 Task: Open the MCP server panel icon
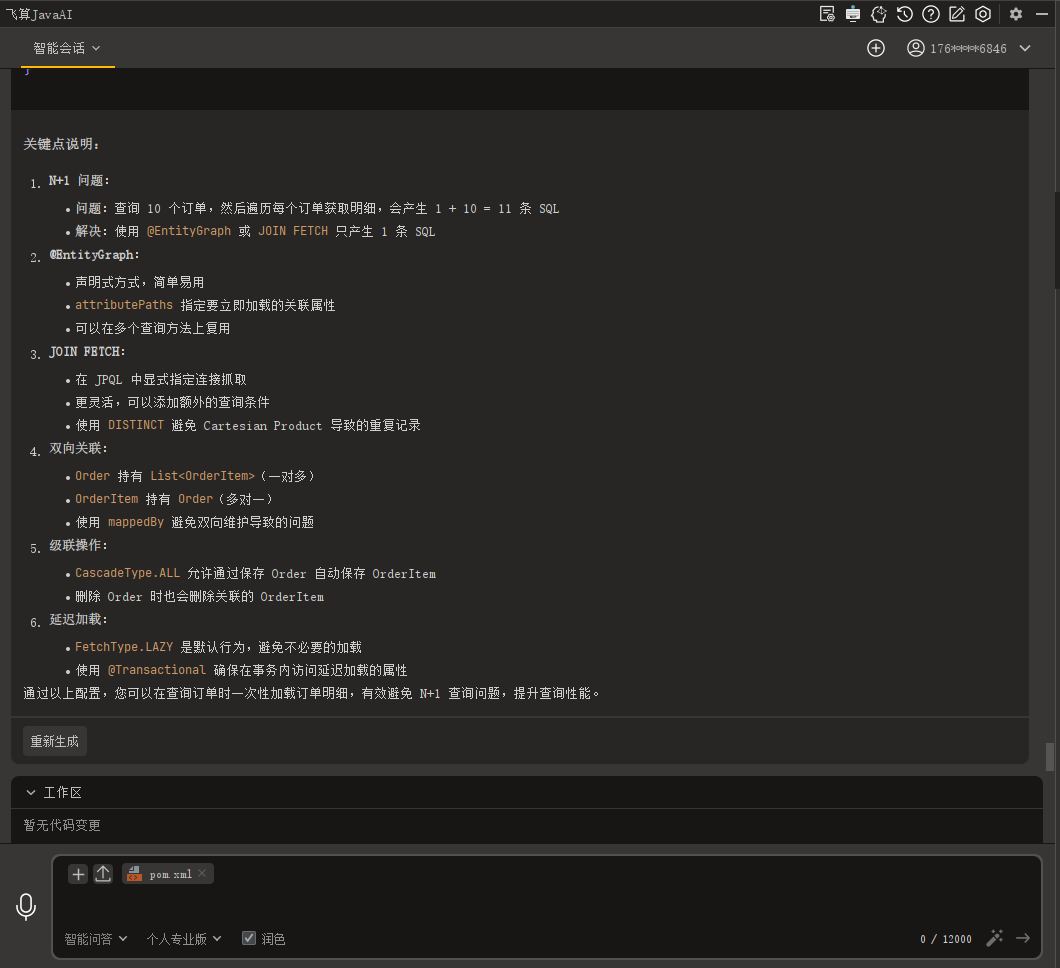[853, 14]
